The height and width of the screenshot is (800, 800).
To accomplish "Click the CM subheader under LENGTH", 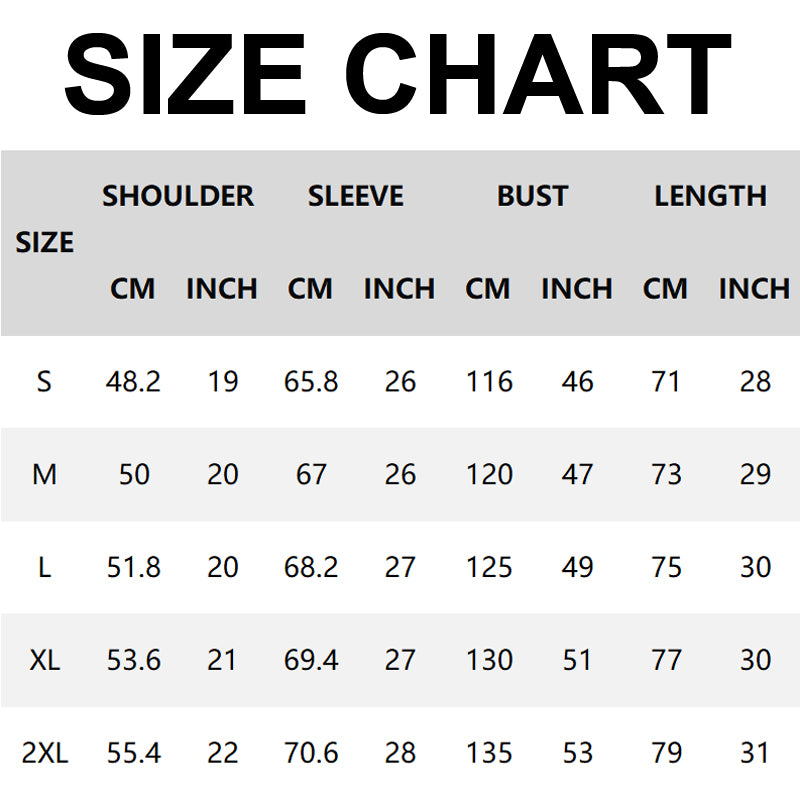I will 666,289.
